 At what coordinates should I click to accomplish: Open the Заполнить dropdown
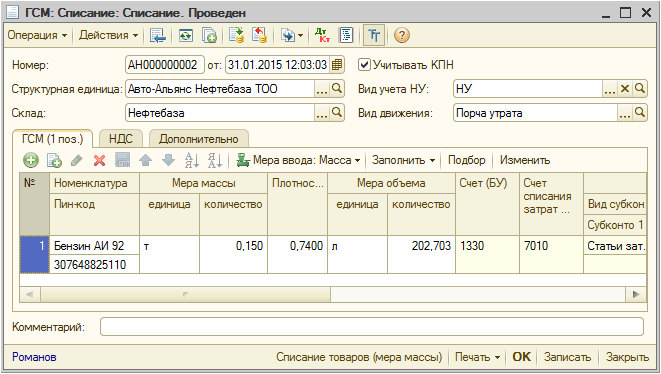[x=403, y=160]
